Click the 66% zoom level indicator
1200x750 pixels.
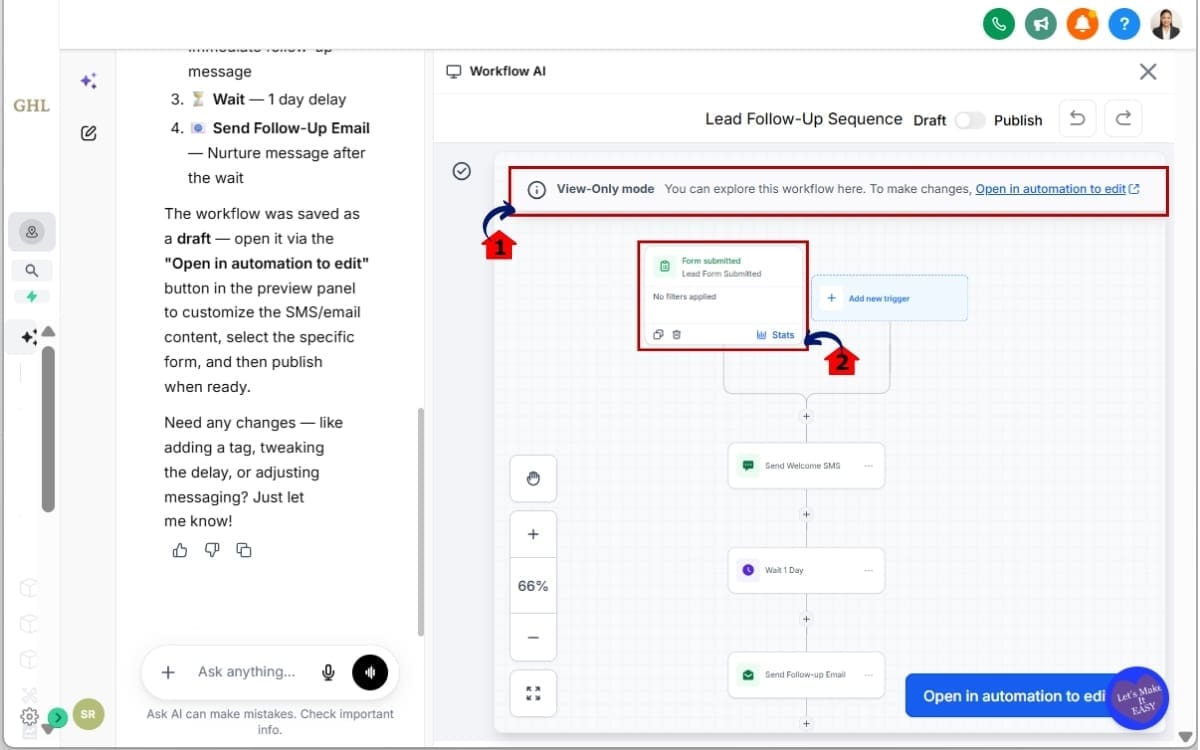[x=533, y=586]
